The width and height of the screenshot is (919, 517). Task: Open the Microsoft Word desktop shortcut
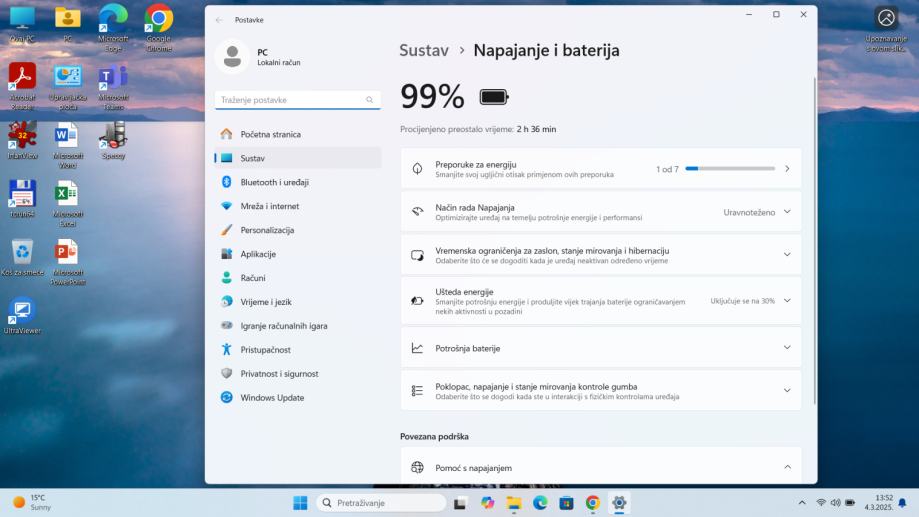pos(67,144)
